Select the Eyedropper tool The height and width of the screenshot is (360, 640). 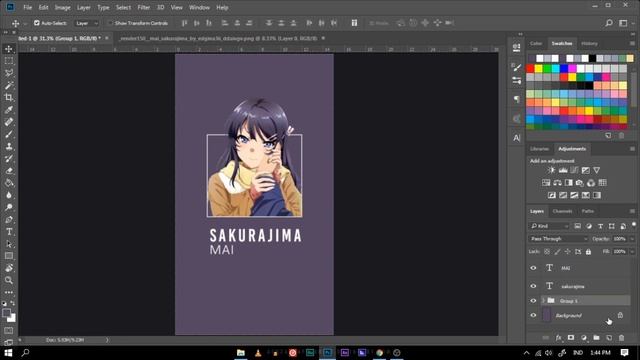9,110
